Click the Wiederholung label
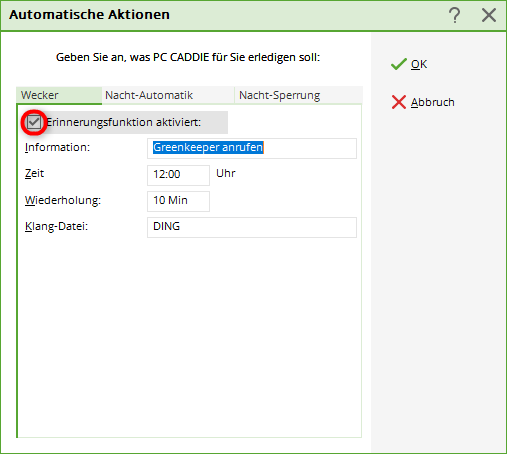Image resolution: width=507 pixels, height=454 pixels. (x=63, y=200)
